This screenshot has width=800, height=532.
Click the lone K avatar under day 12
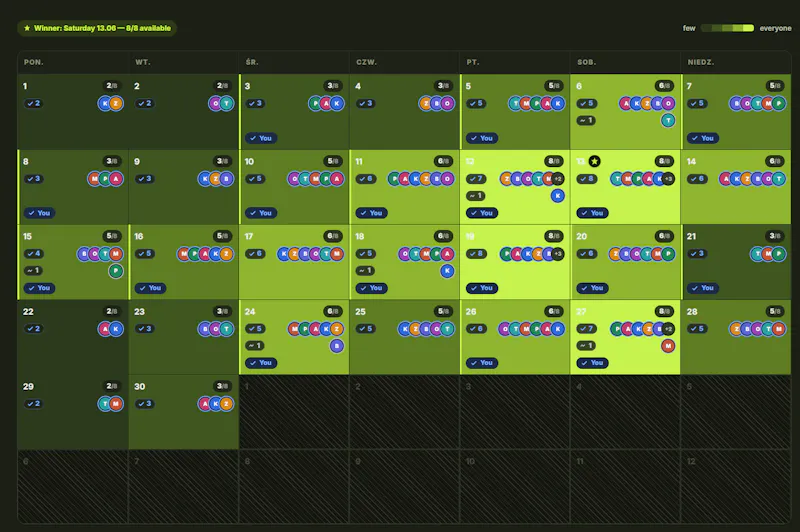click(558, 195)
